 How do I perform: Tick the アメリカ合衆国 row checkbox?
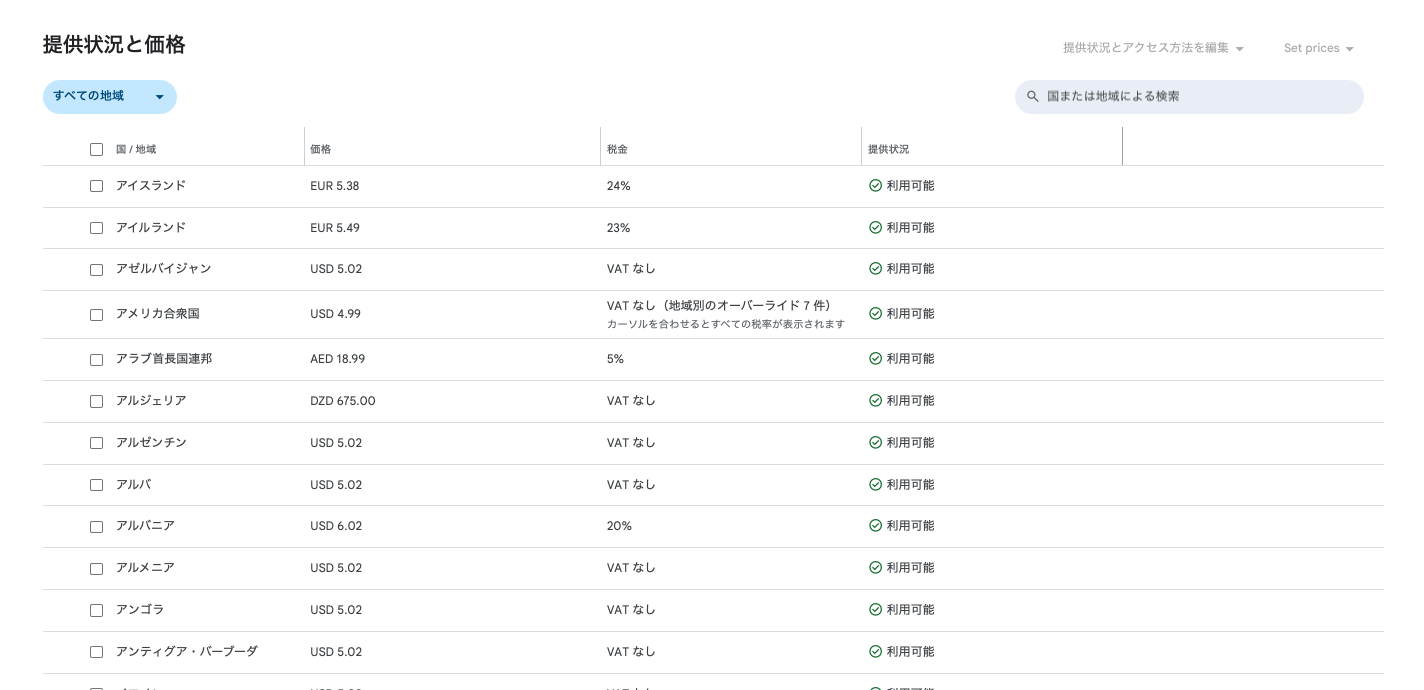click(96, 315)
